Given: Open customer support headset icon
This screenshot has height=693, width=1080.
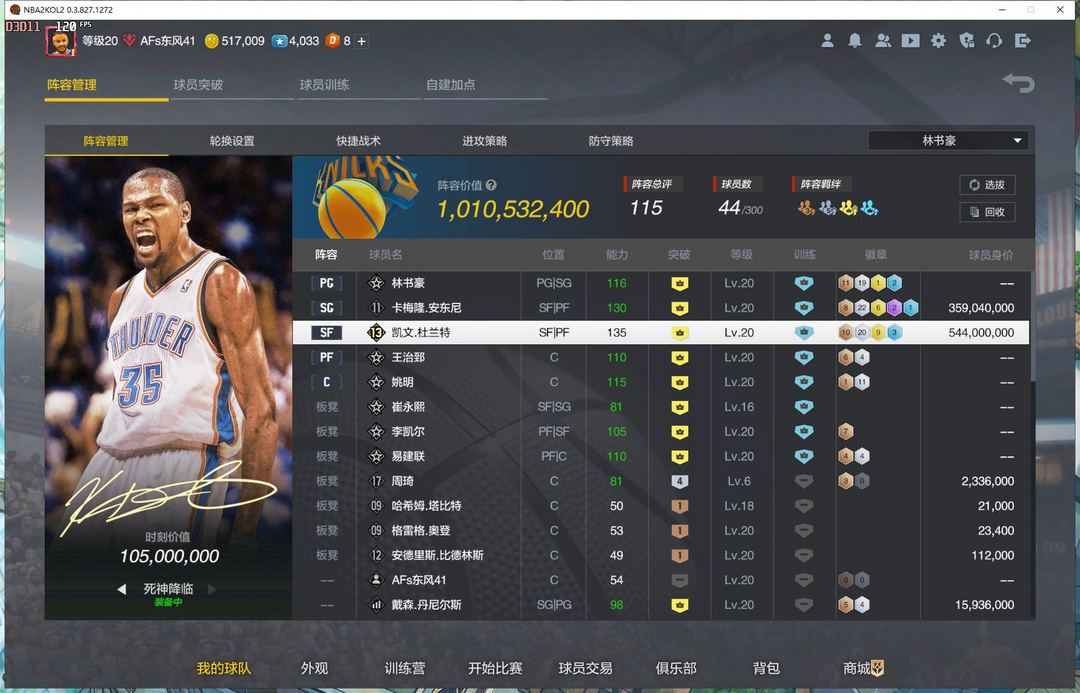Looking at the screenshot, I should tap(994, 41).
